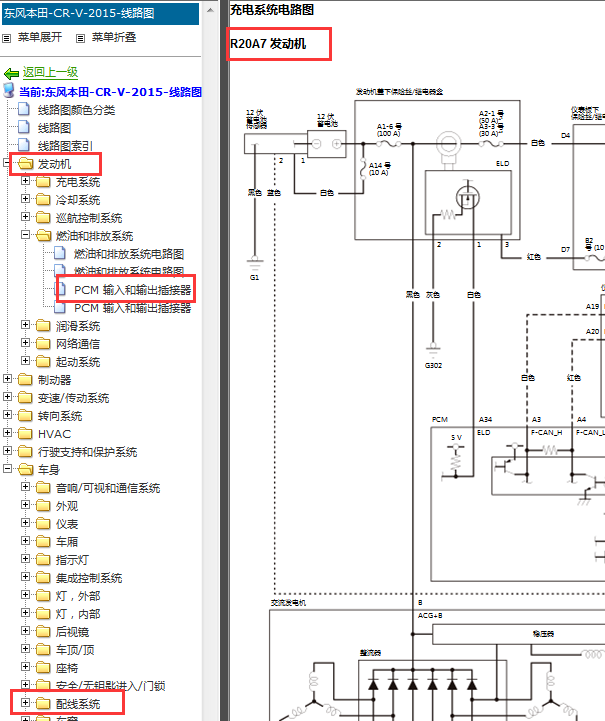The height and width of the screenshot is (721, 605).
Task: Expand the 行驶支持和保护系统 folder
Action: [x=7, y=451]
